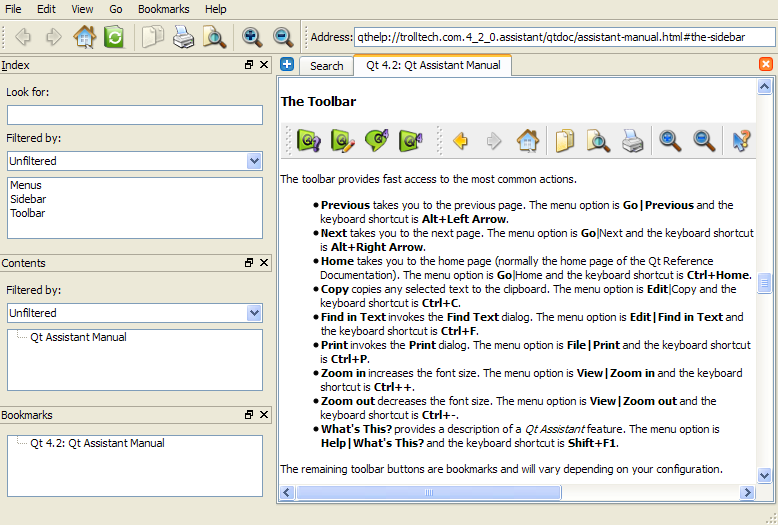This screenshot has width=778, height=525.
Task: Click the horizontal scrollbar thumb
Action: point(429,492)
